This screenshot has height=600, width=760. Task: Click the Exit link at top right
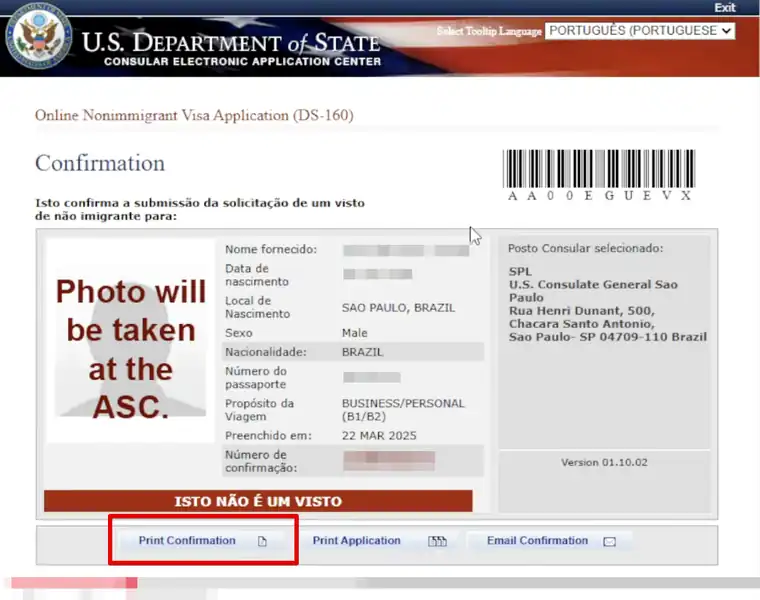point(725,8)
